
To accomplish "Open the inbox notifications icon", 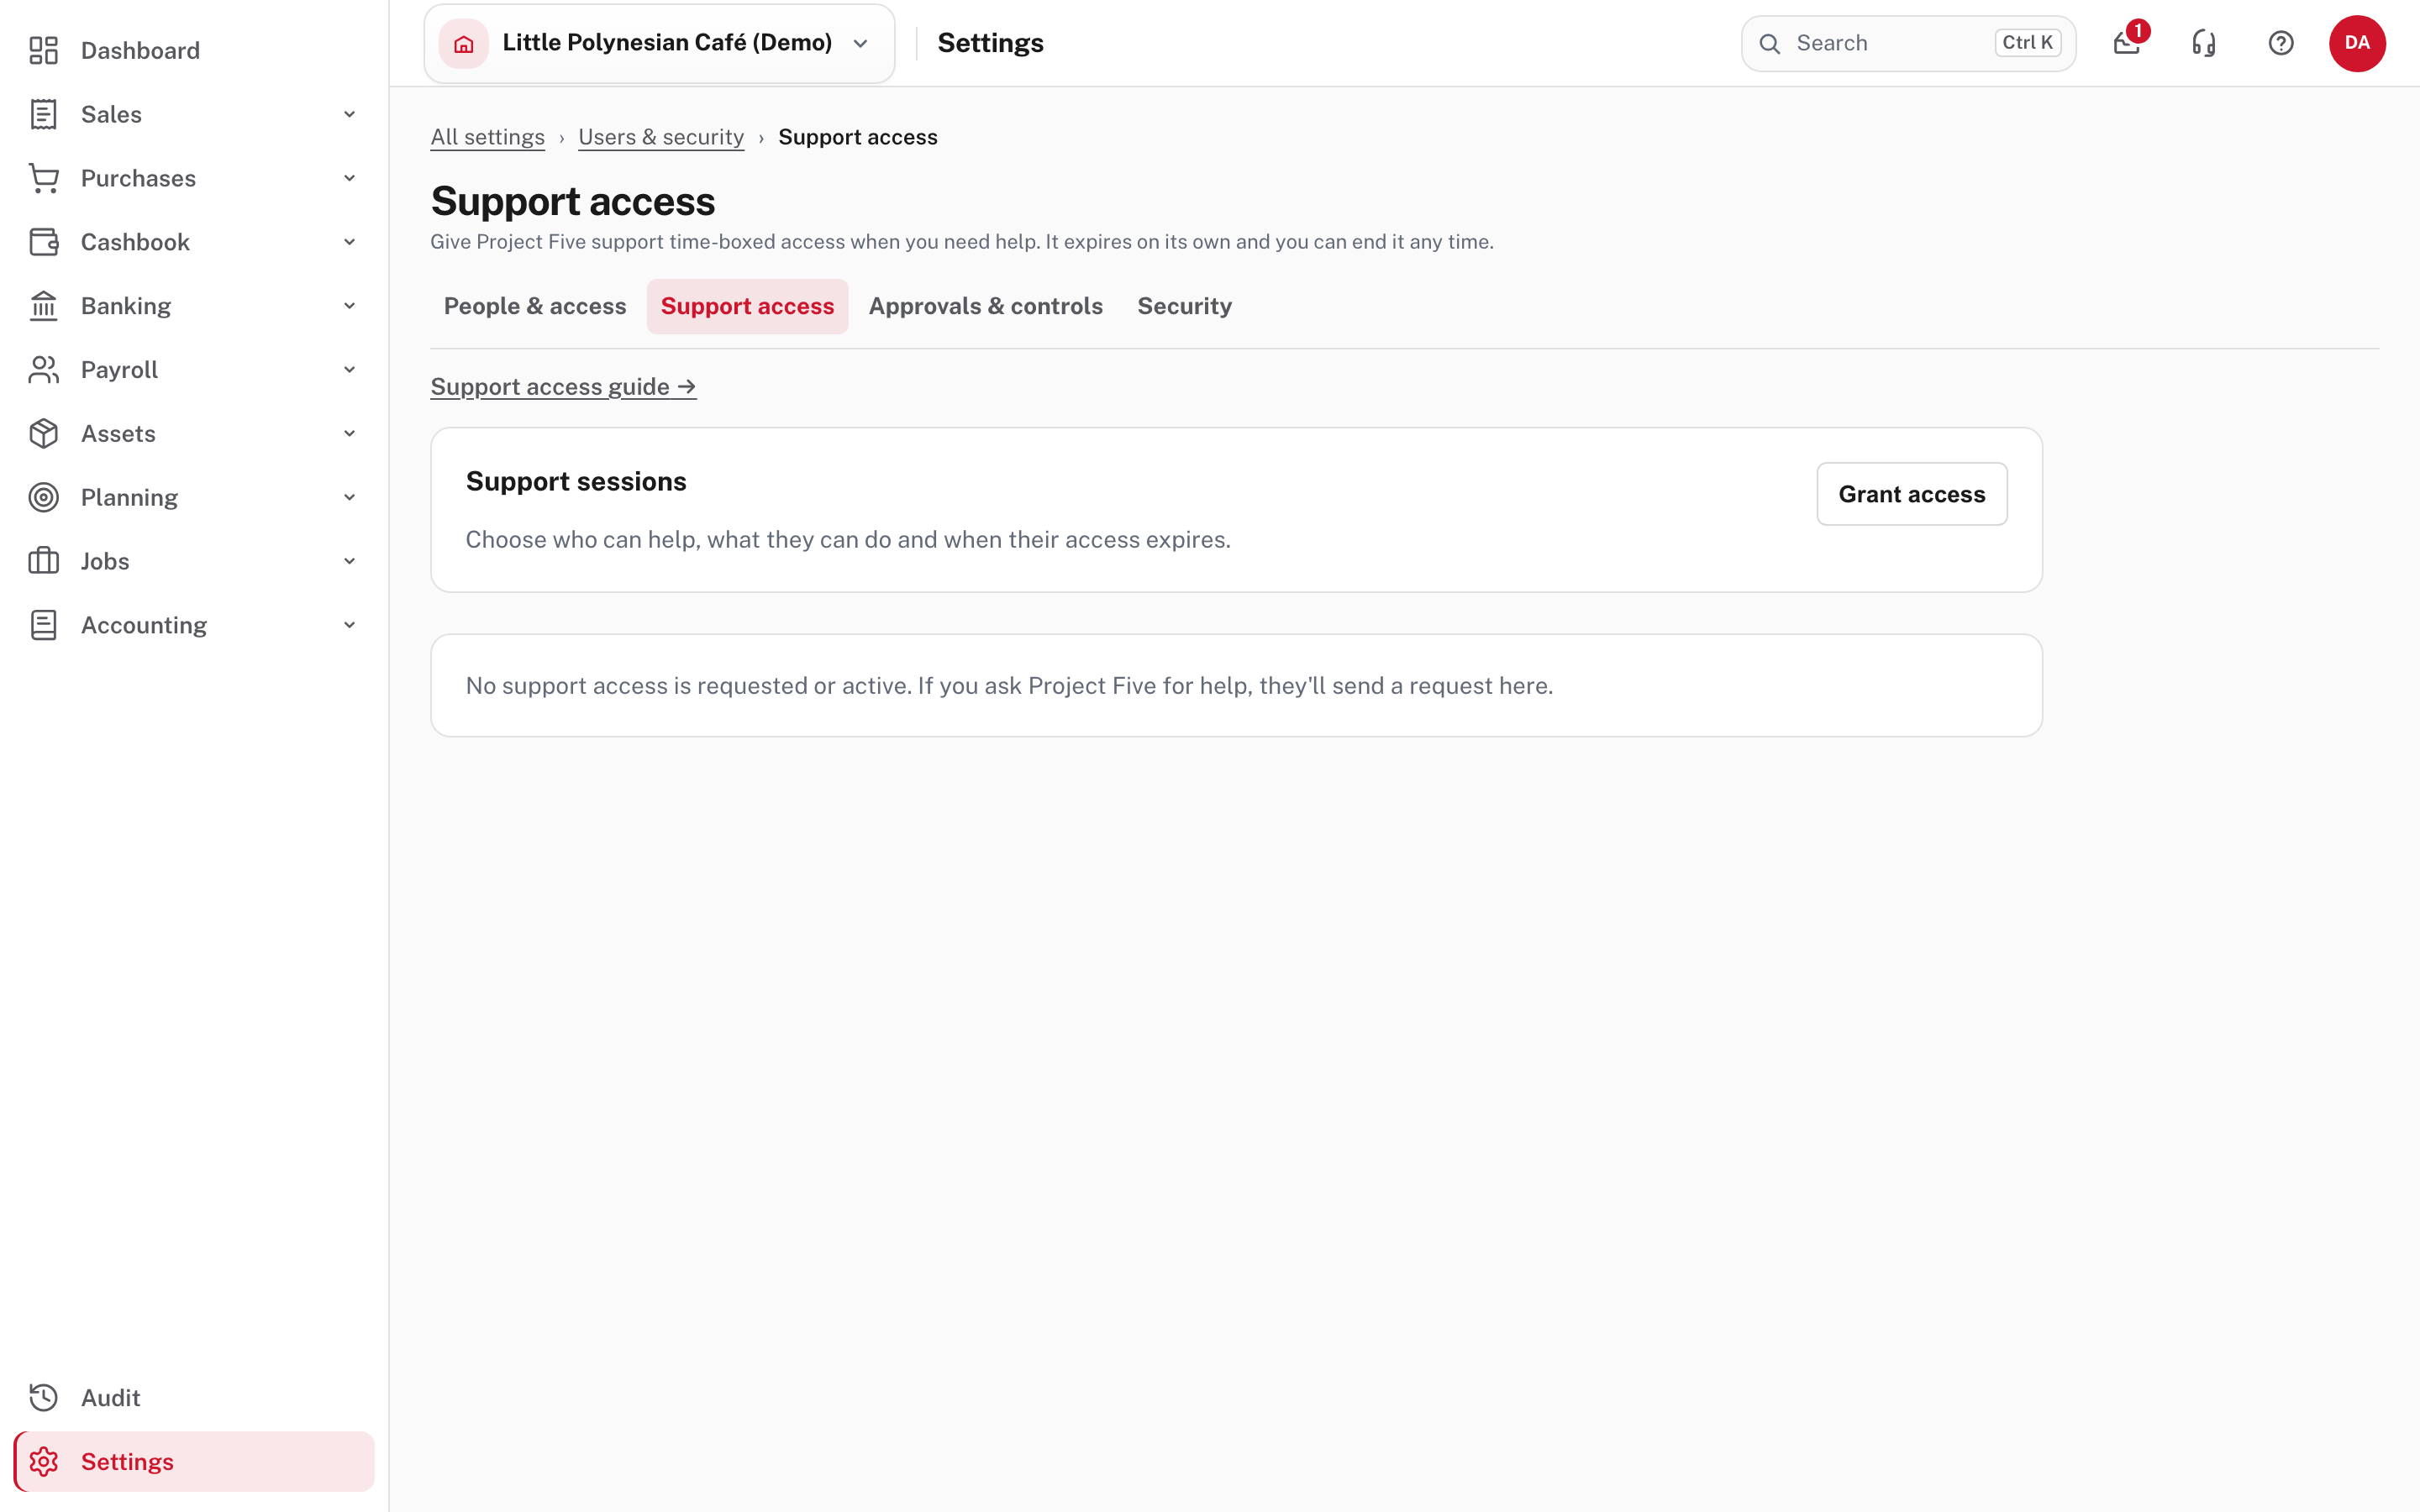I will (x=2127, y=43).
